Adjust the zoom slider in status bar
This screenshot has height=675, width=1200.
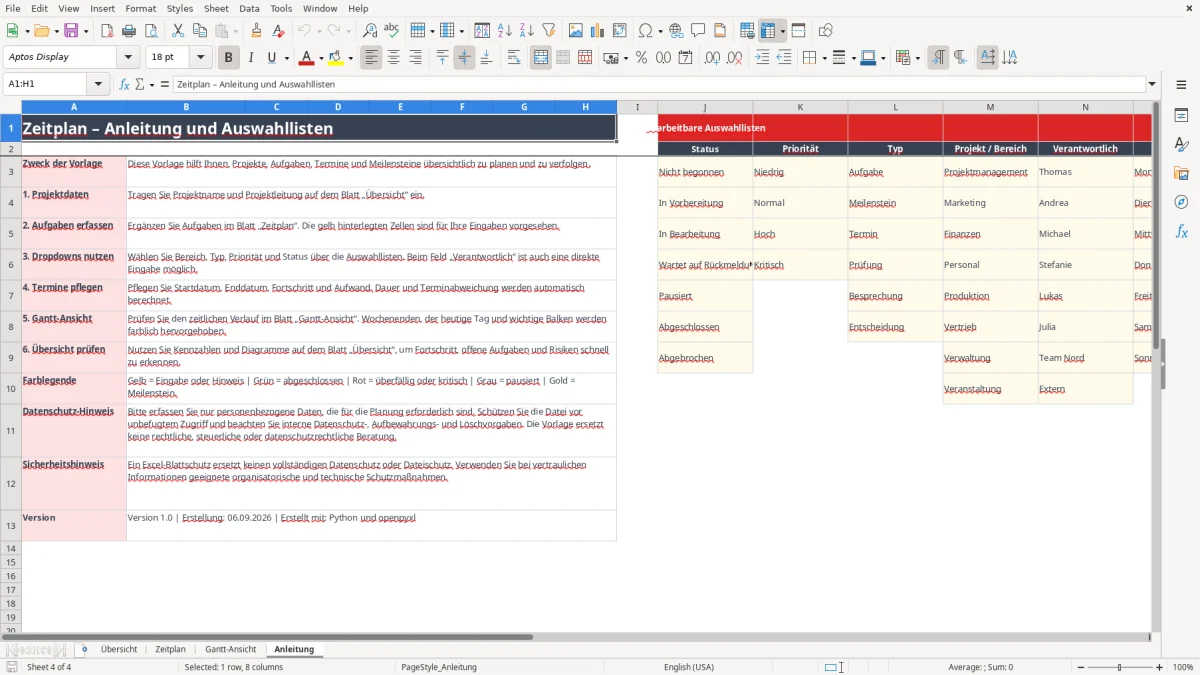click(x=1119, y=667)
